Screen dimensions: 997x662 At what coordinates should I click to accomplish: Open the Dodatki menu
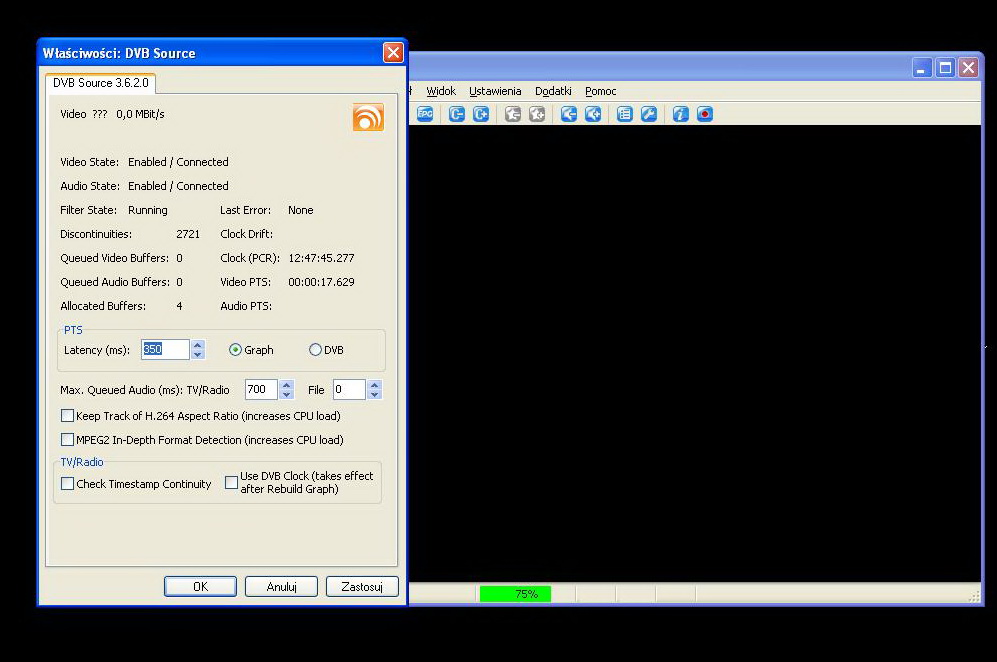click(553, 91)
